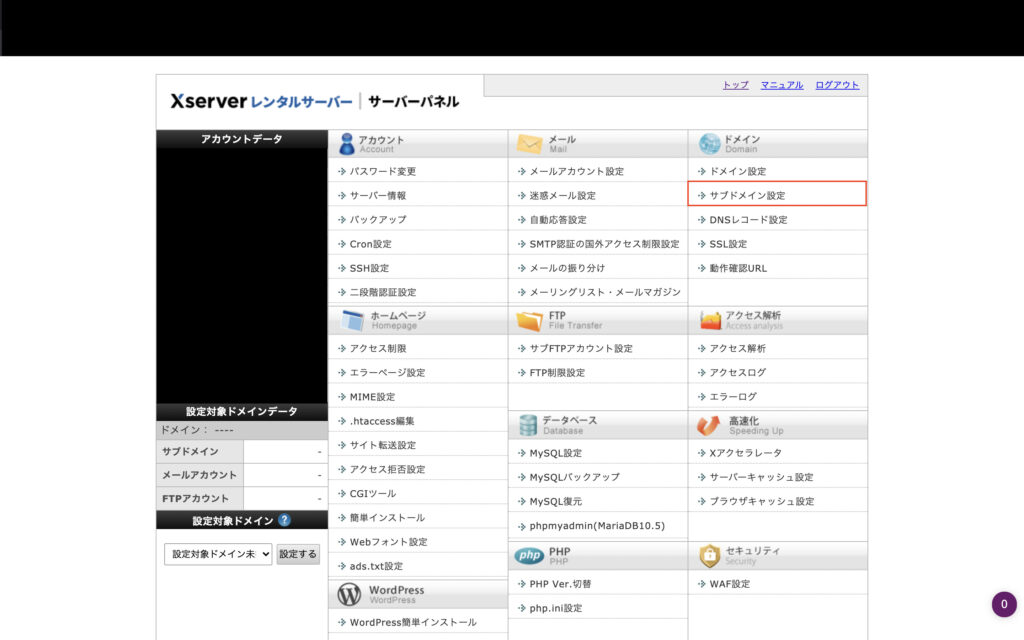The width and height of the screenshot is (1024, 640).
Task: Open WordPress簡単インストール
Action: (413, 622)
